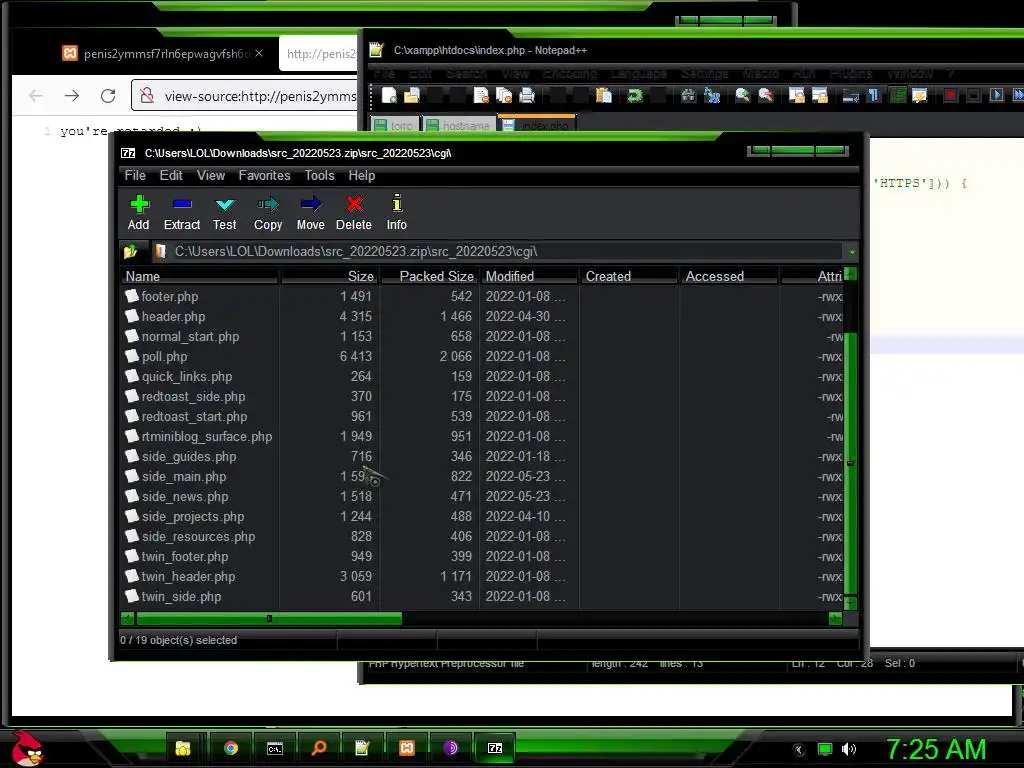Toggle Show All Characters pilcrow icon in Notepad++

point(873,95)
